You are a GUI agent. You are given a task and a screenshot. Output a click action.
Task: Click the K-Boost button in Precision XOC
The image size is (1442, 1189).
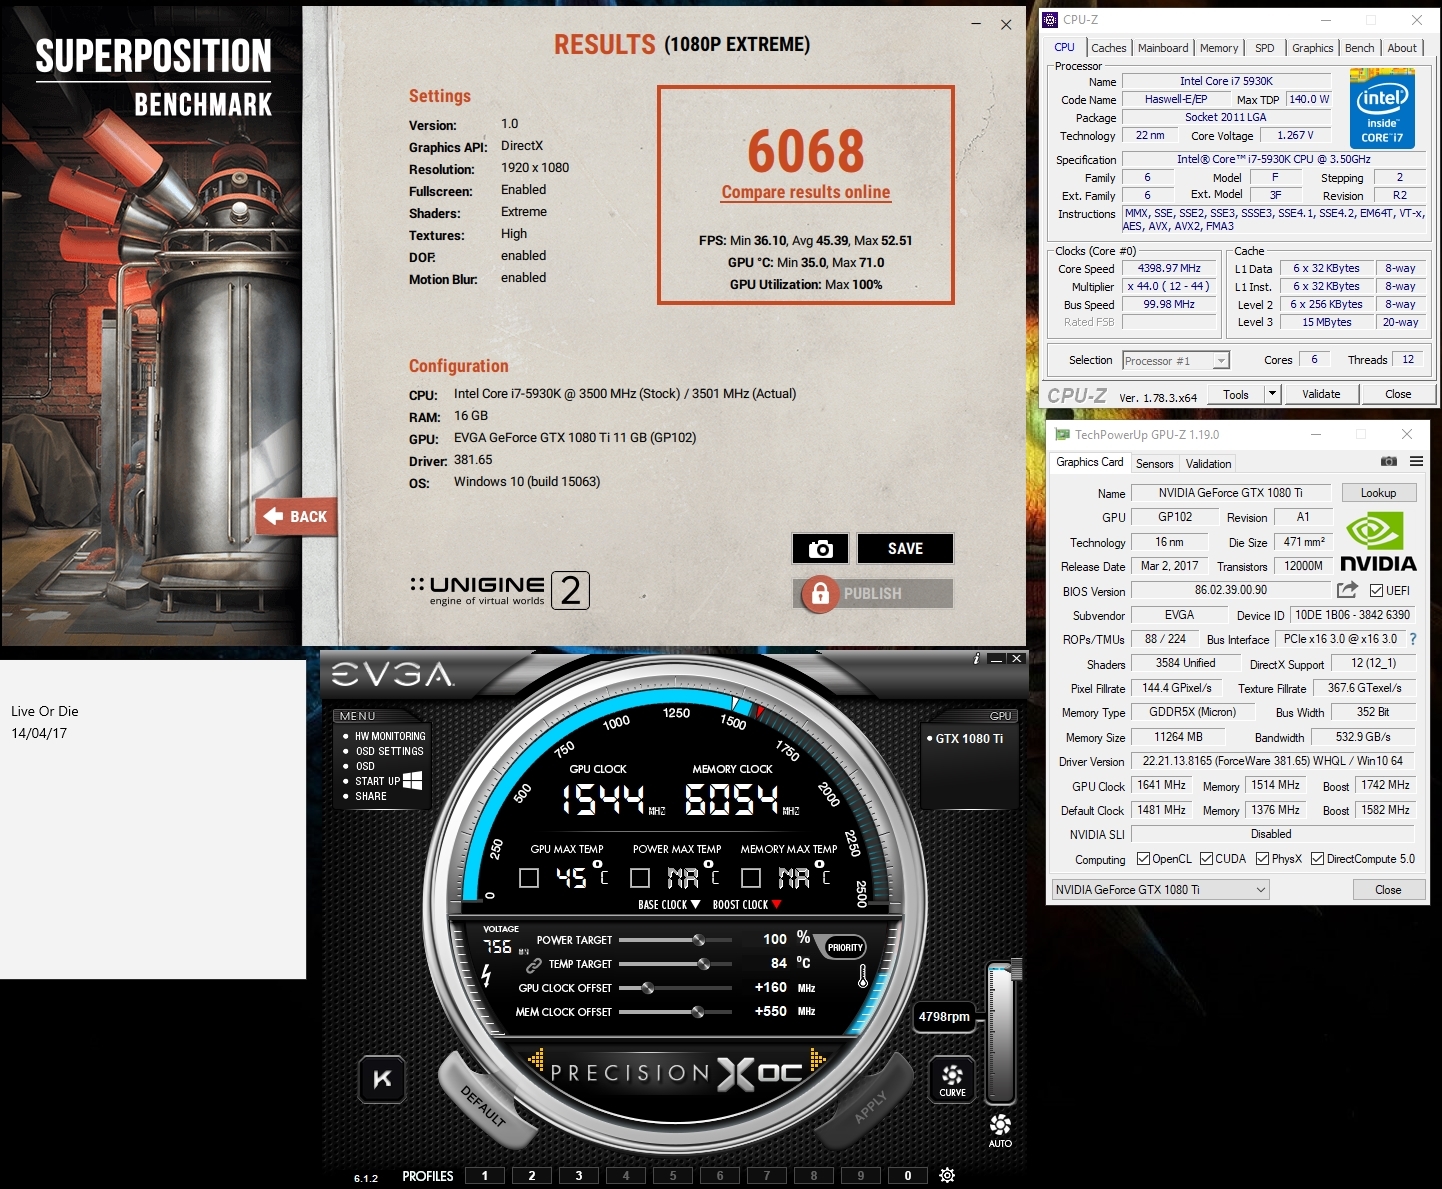382,1079
